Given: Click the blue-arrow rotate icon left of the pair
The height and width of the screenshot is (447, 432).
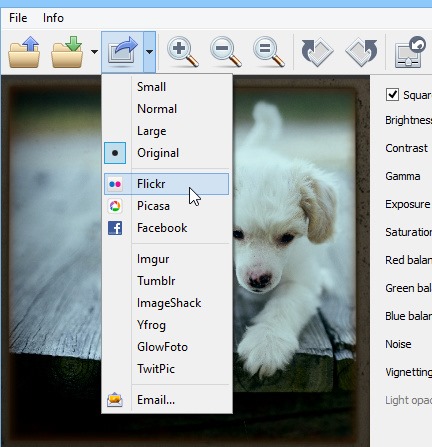Looking at the screenshot, I should click(317, 52).
